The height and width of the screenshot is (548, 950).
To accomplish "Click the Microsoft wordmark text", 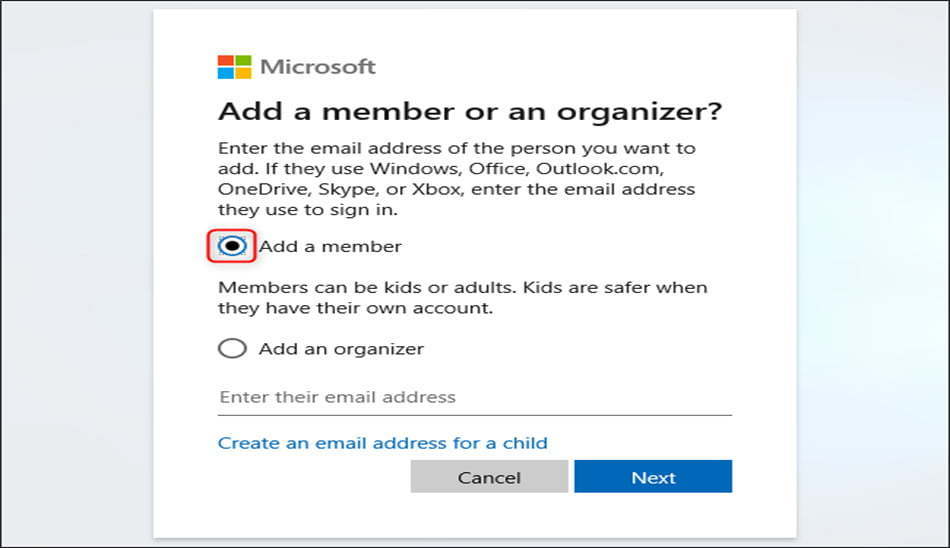I will 318,67.
